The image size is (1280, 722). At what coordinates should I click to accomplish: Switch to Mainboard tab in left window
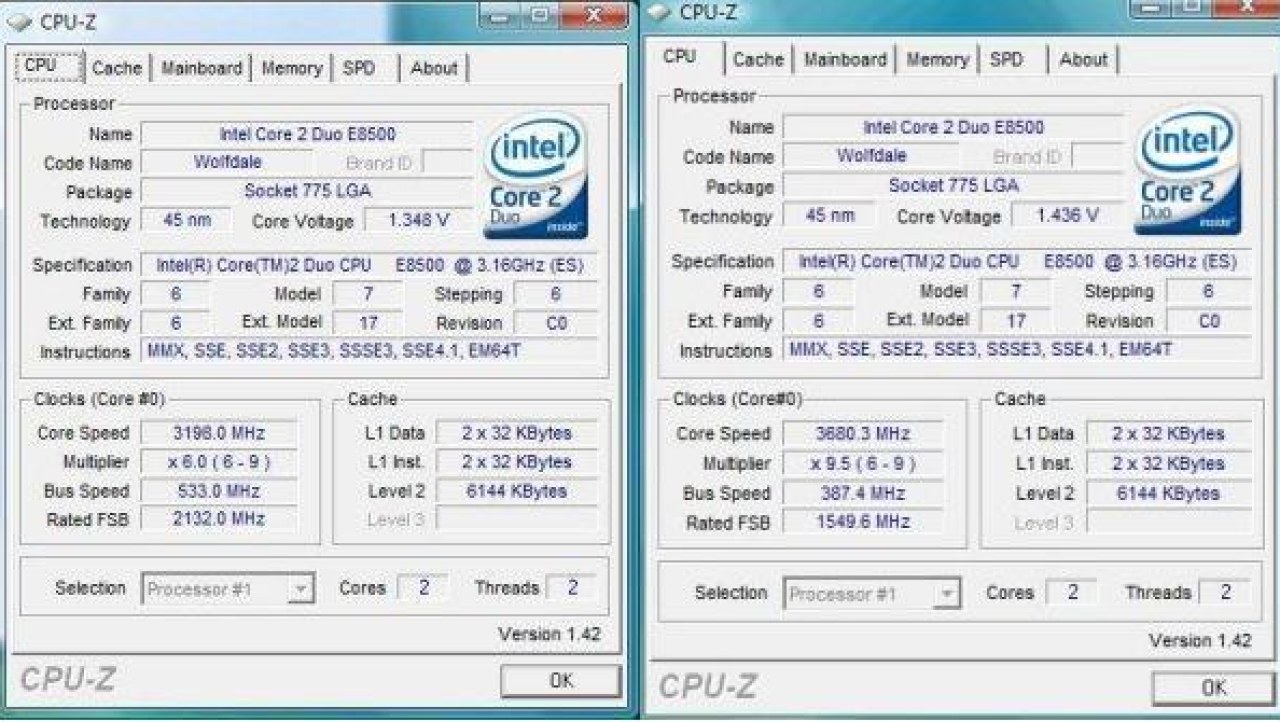coord(201,68)
